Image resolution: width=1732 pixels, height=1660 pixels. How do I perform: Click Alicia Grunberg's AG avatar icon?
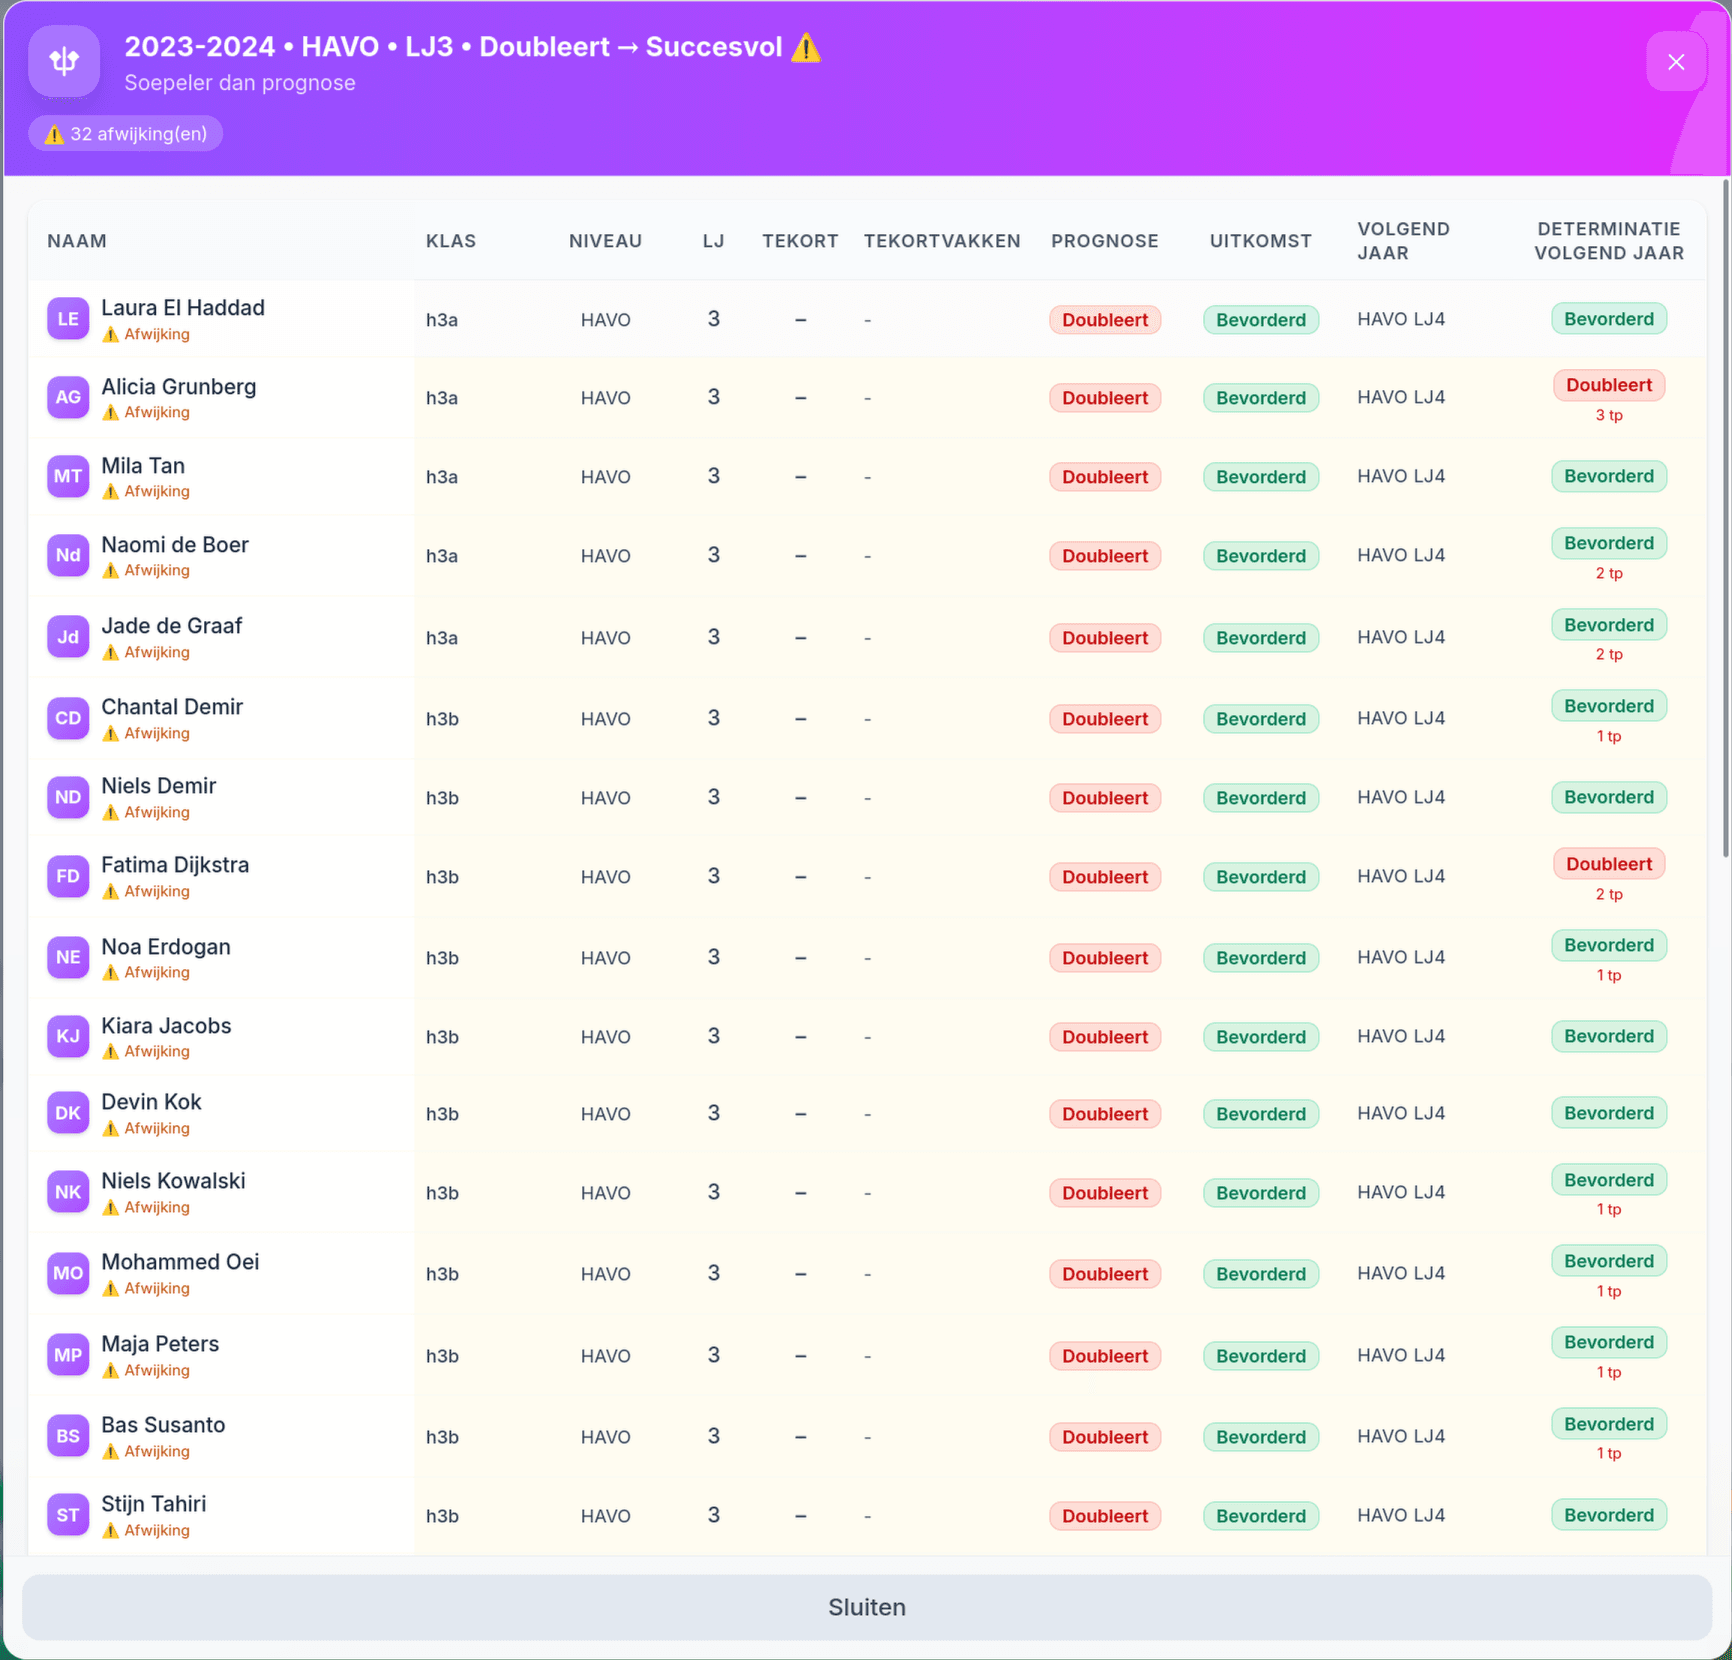point(68,397)
